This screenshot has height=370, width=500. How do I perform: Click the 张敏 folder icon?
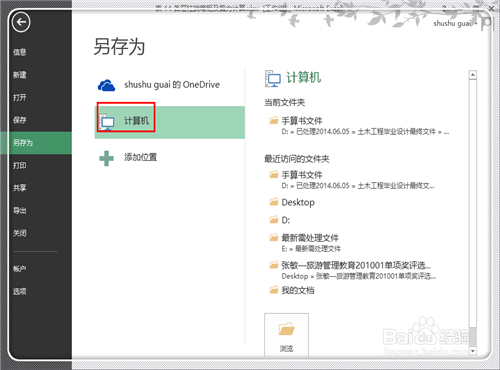274,265
